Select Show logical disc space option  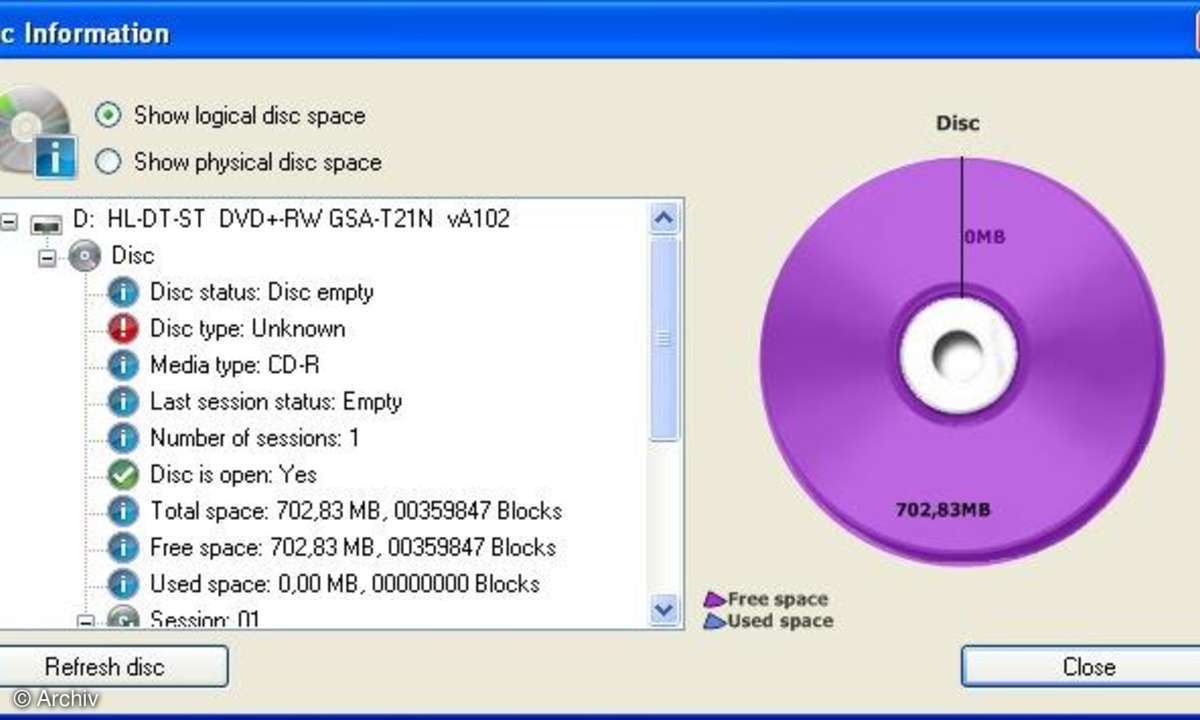click(108, 115)
